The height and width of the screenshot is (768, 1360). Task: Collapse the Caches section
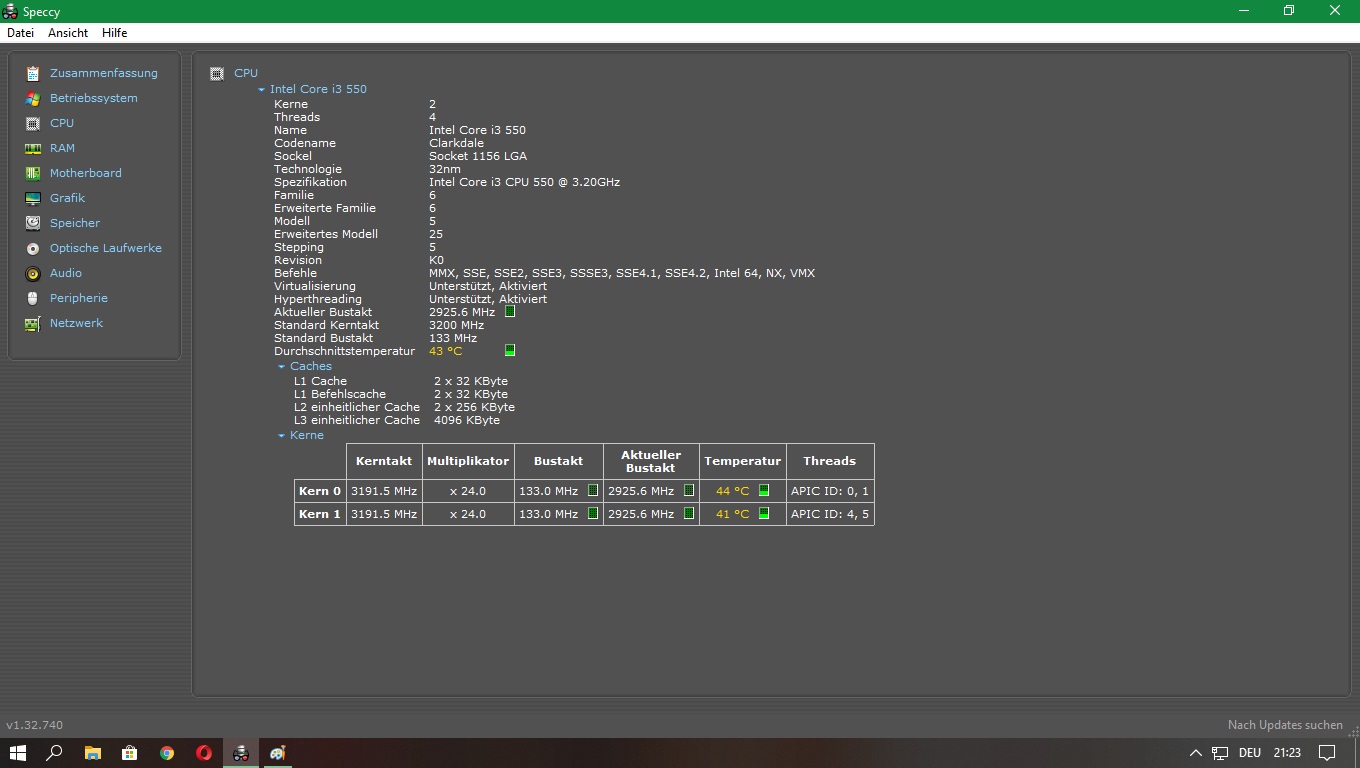click(282, 367)
